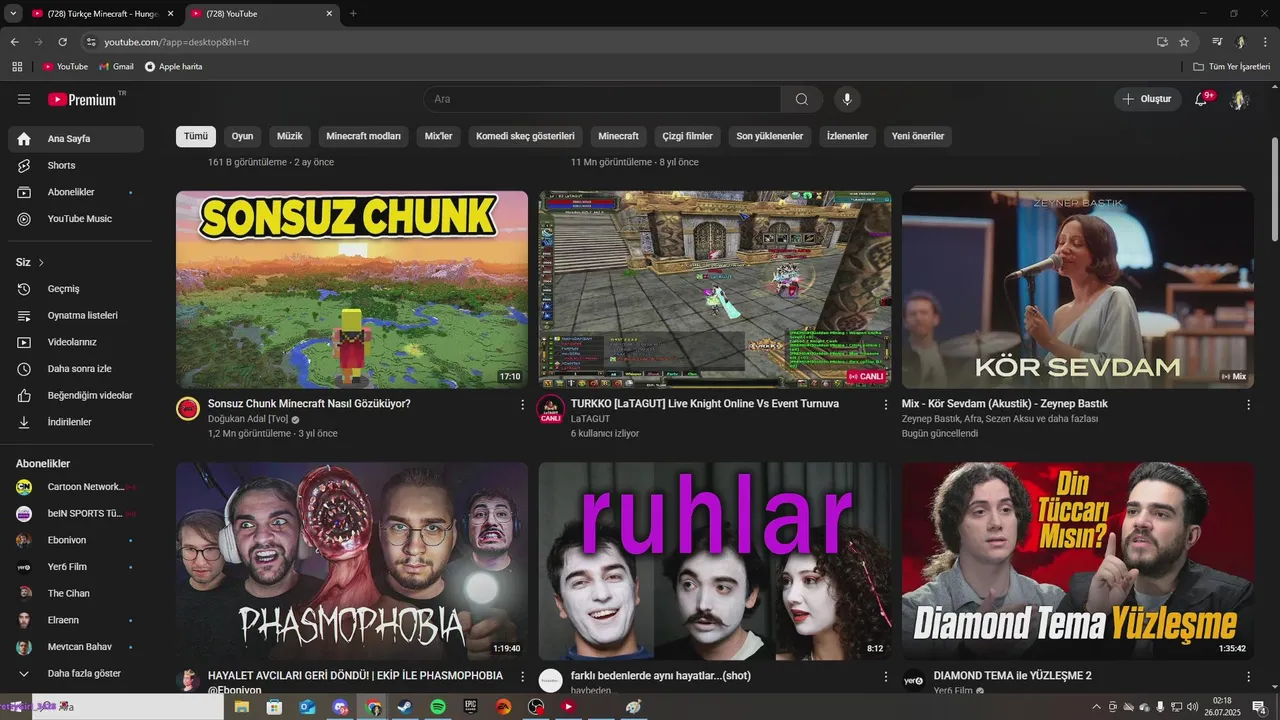Open the Yer6 Film subscription channel
1280x720 pixels.
[x=76, y=567]
